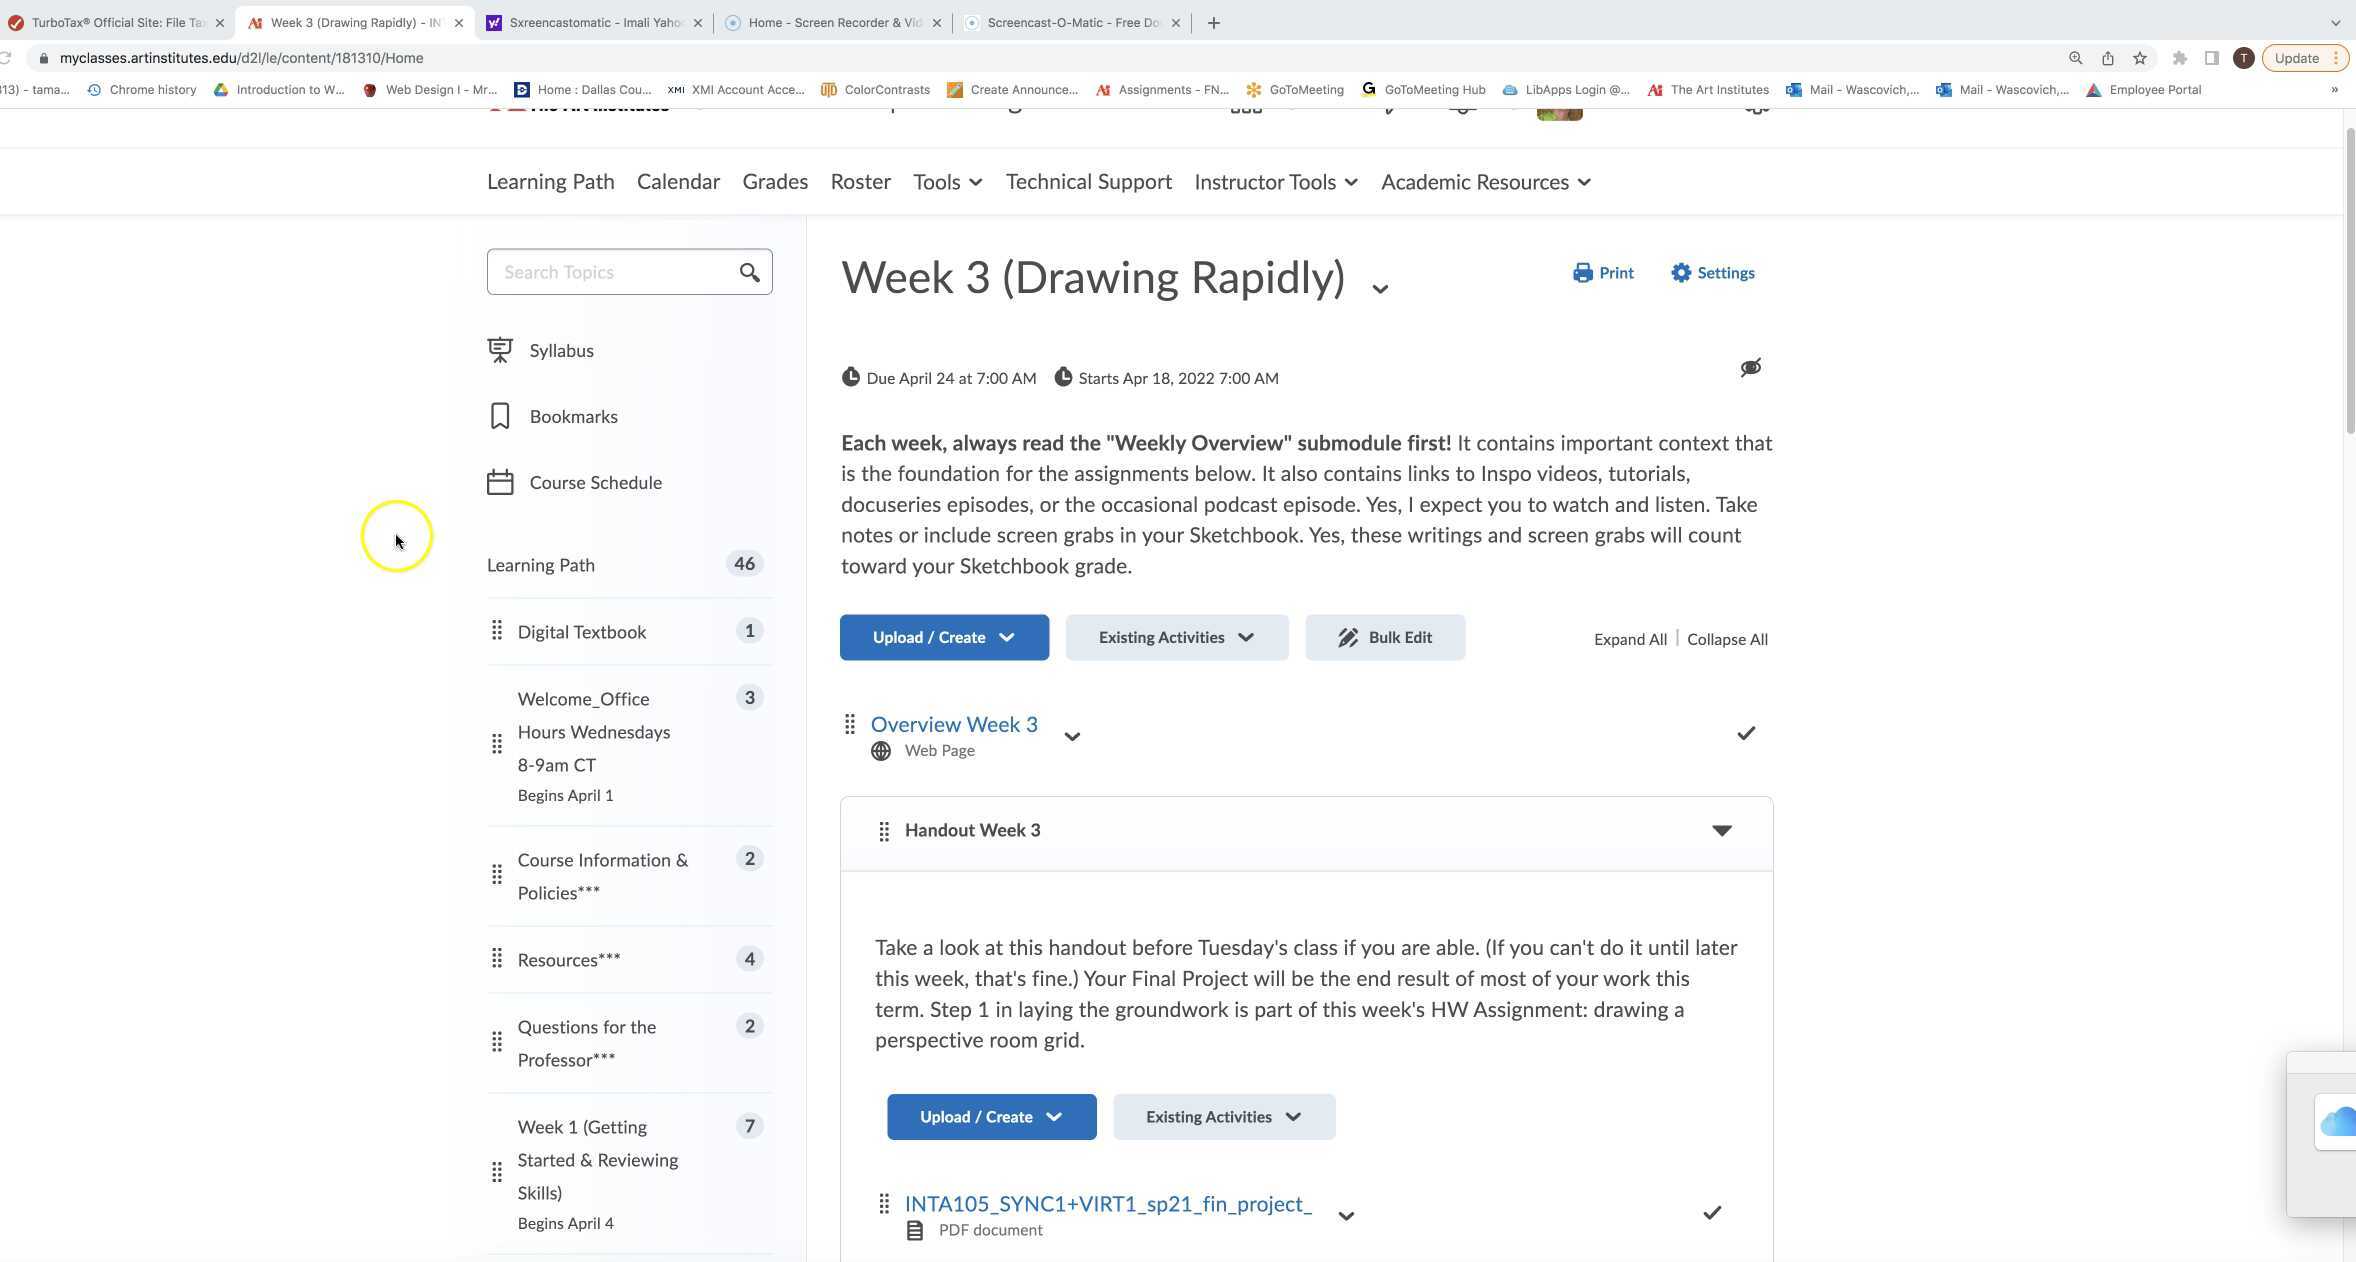Collapse the Handout Week 3 submodule

pos(1721,830)
